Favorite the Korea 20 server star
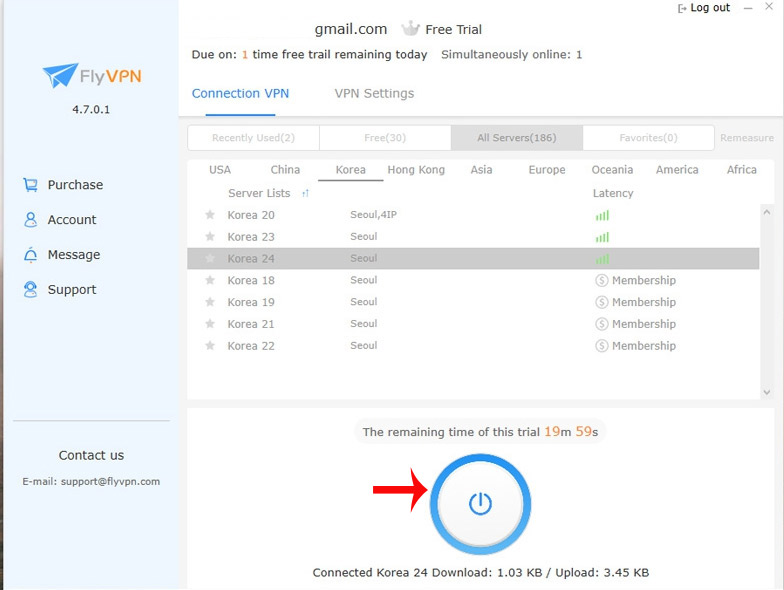The width and height of the screenshot is (784, 590). pos(210,215)
